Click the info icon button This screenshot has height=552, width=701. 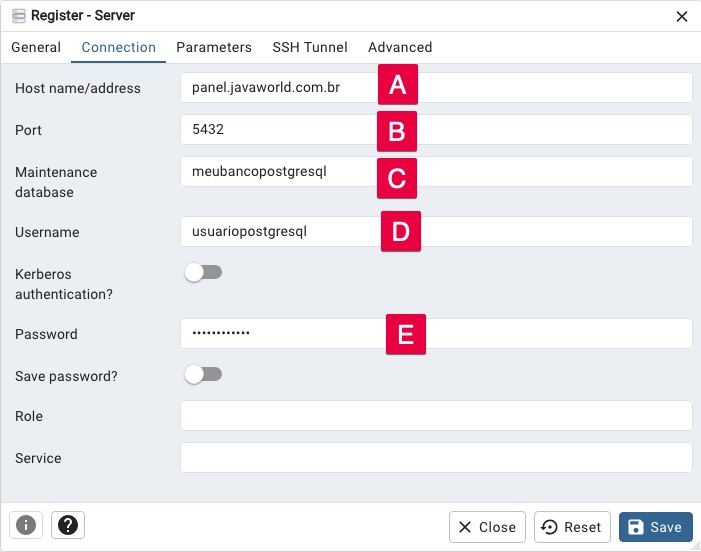click(26, 525)
